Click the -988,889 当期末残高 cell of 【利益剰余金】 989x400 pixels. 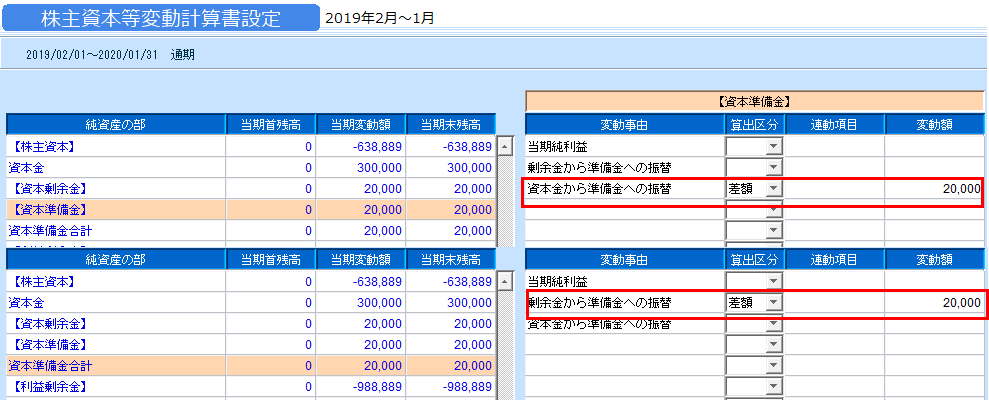click(451, 386)
